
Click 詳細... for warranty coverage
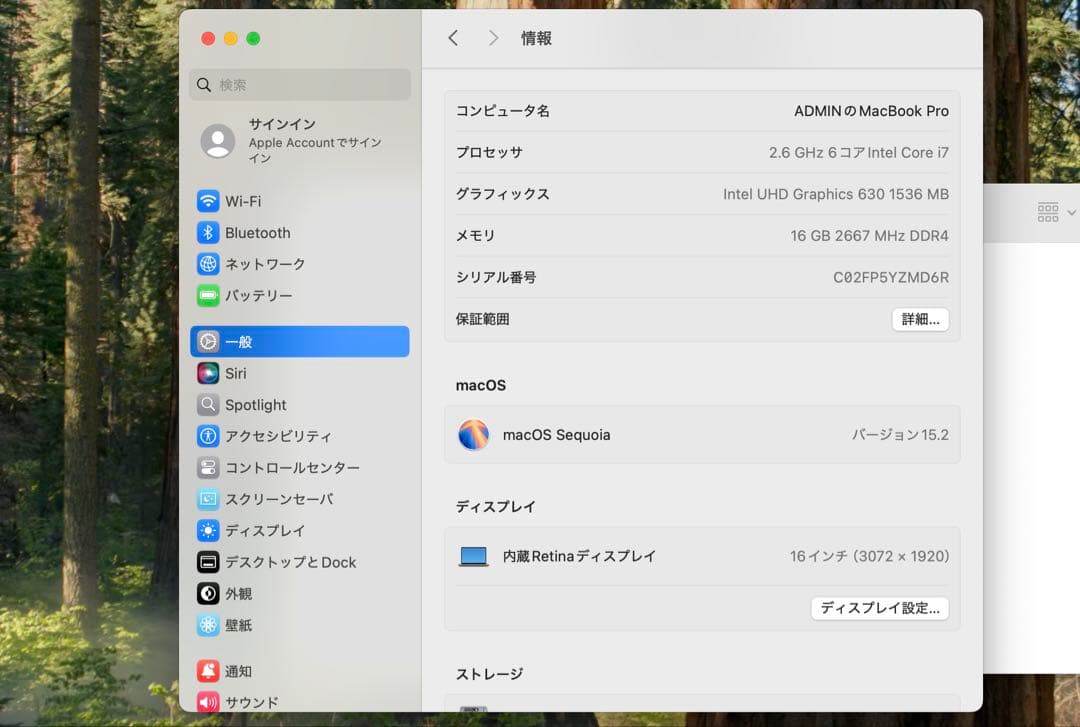point(919,319)
